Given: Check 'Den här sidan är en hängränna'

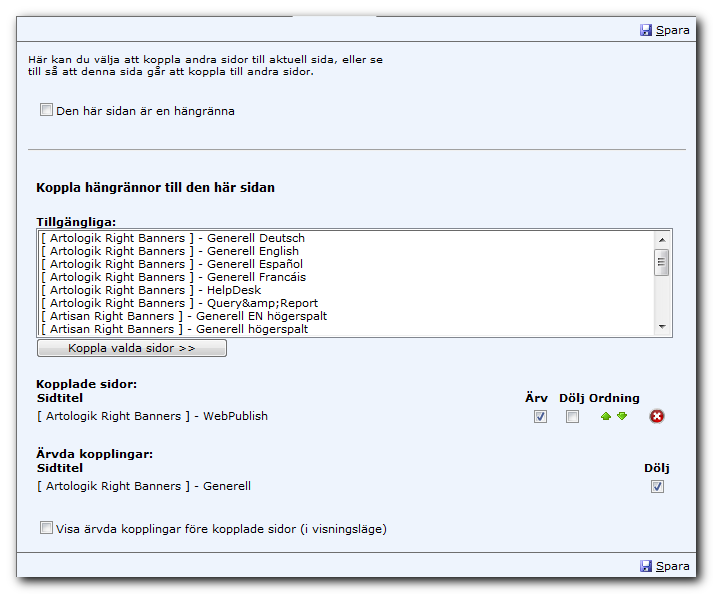Looking at the screenshot, I should [46, 110].
